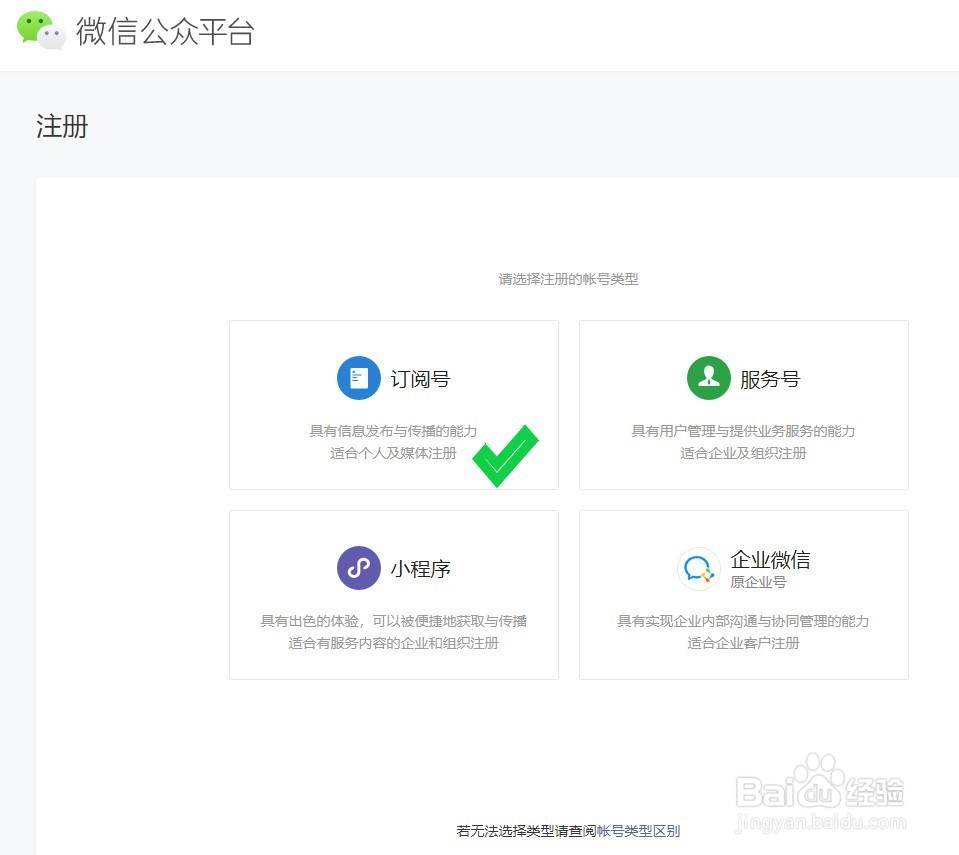Image resolution: width=959 pixels, height=855 pixels.
Task: Click the text 具有出色的体验，可以被便捷地获取与传播
Action: [x=393, y=621]
